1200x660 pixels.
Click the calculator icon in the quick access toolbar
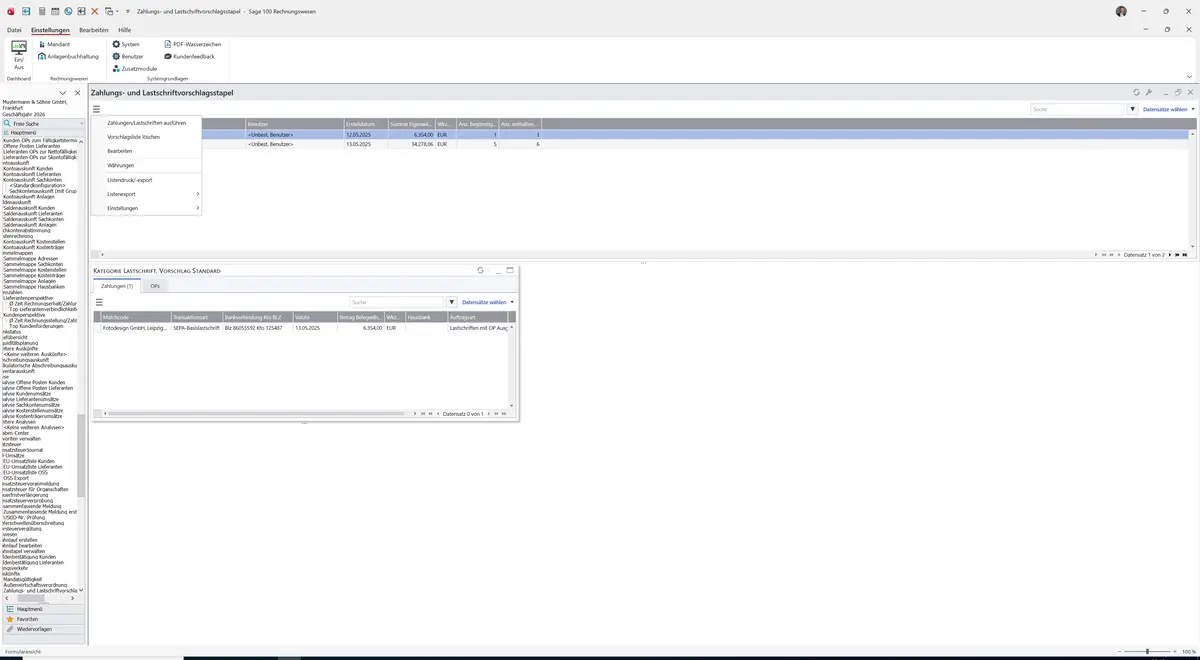click(x=41, y=11)
